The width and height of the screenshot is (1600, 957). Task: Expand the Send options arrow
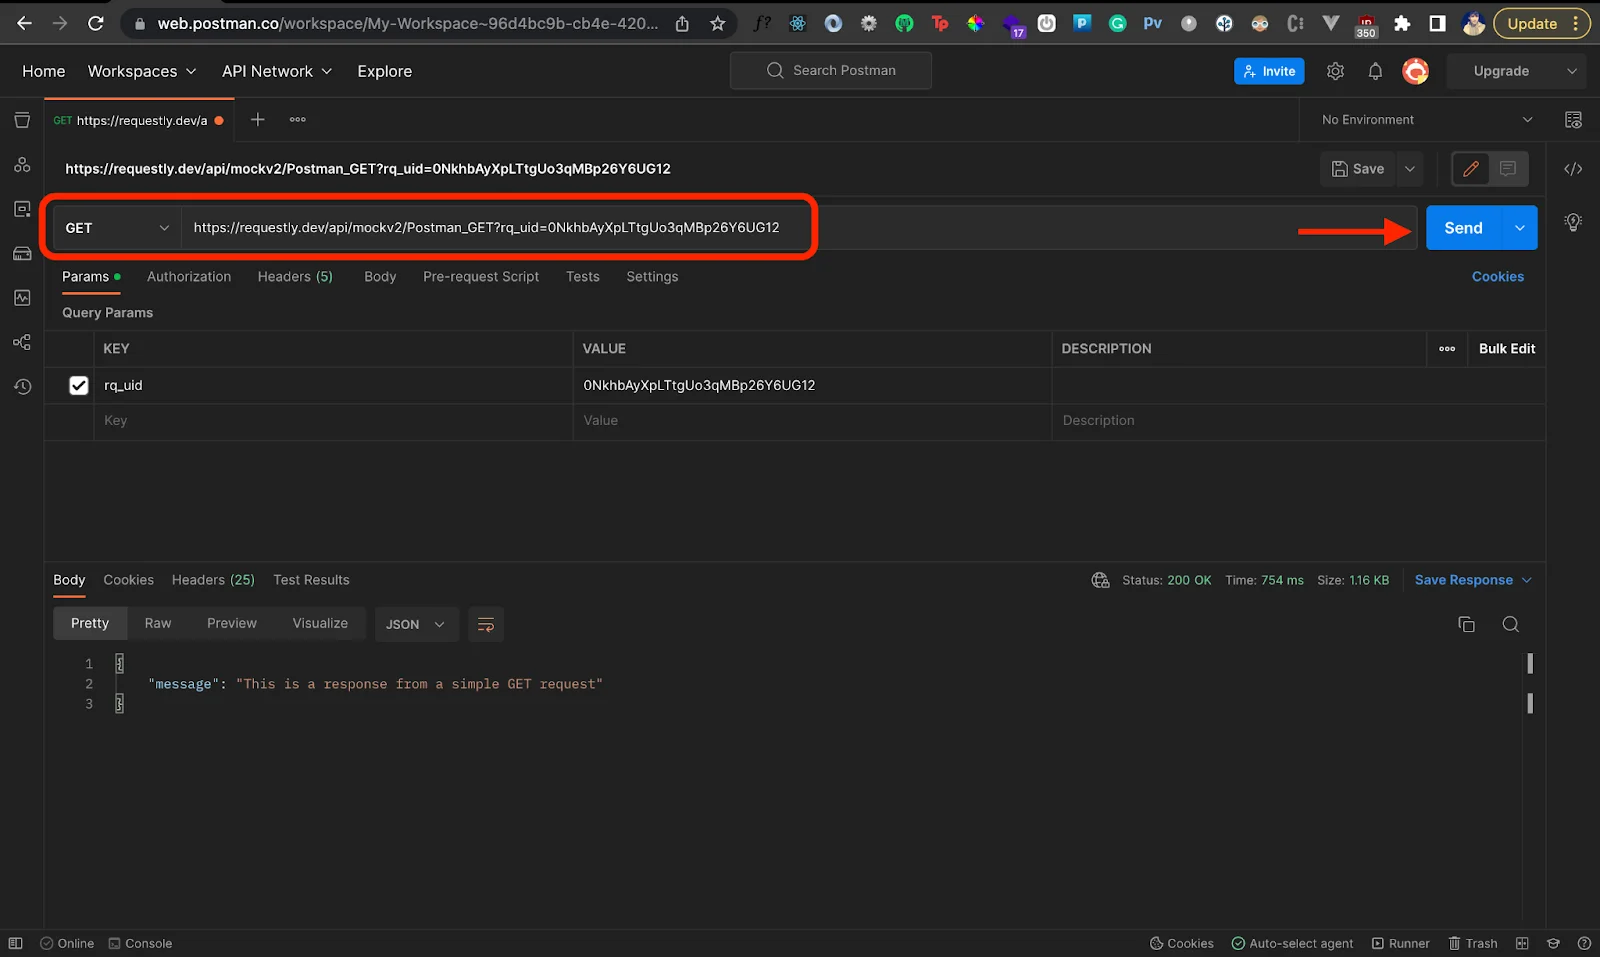point(1519,228)
